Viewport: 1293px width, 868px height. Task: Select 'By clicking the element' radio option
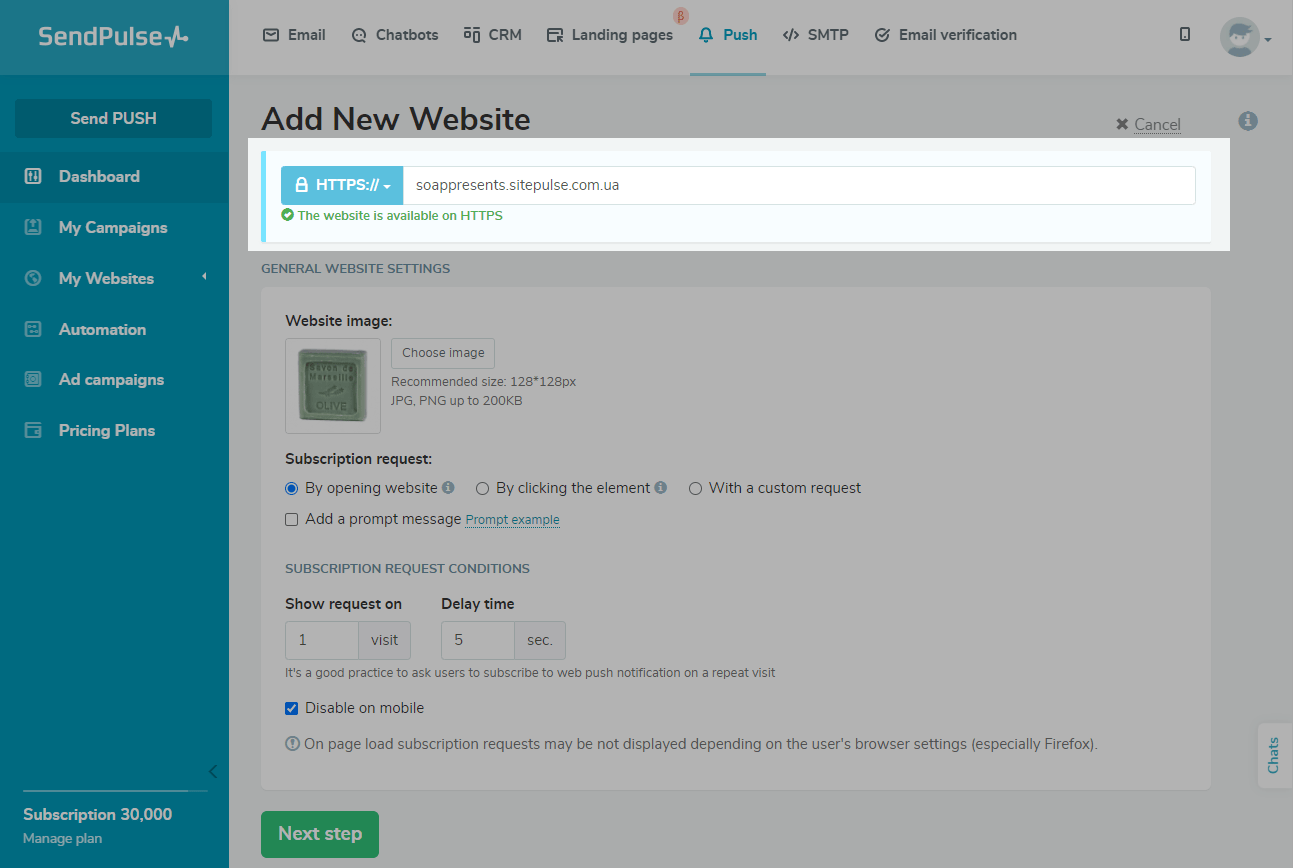tap(483, 489)
